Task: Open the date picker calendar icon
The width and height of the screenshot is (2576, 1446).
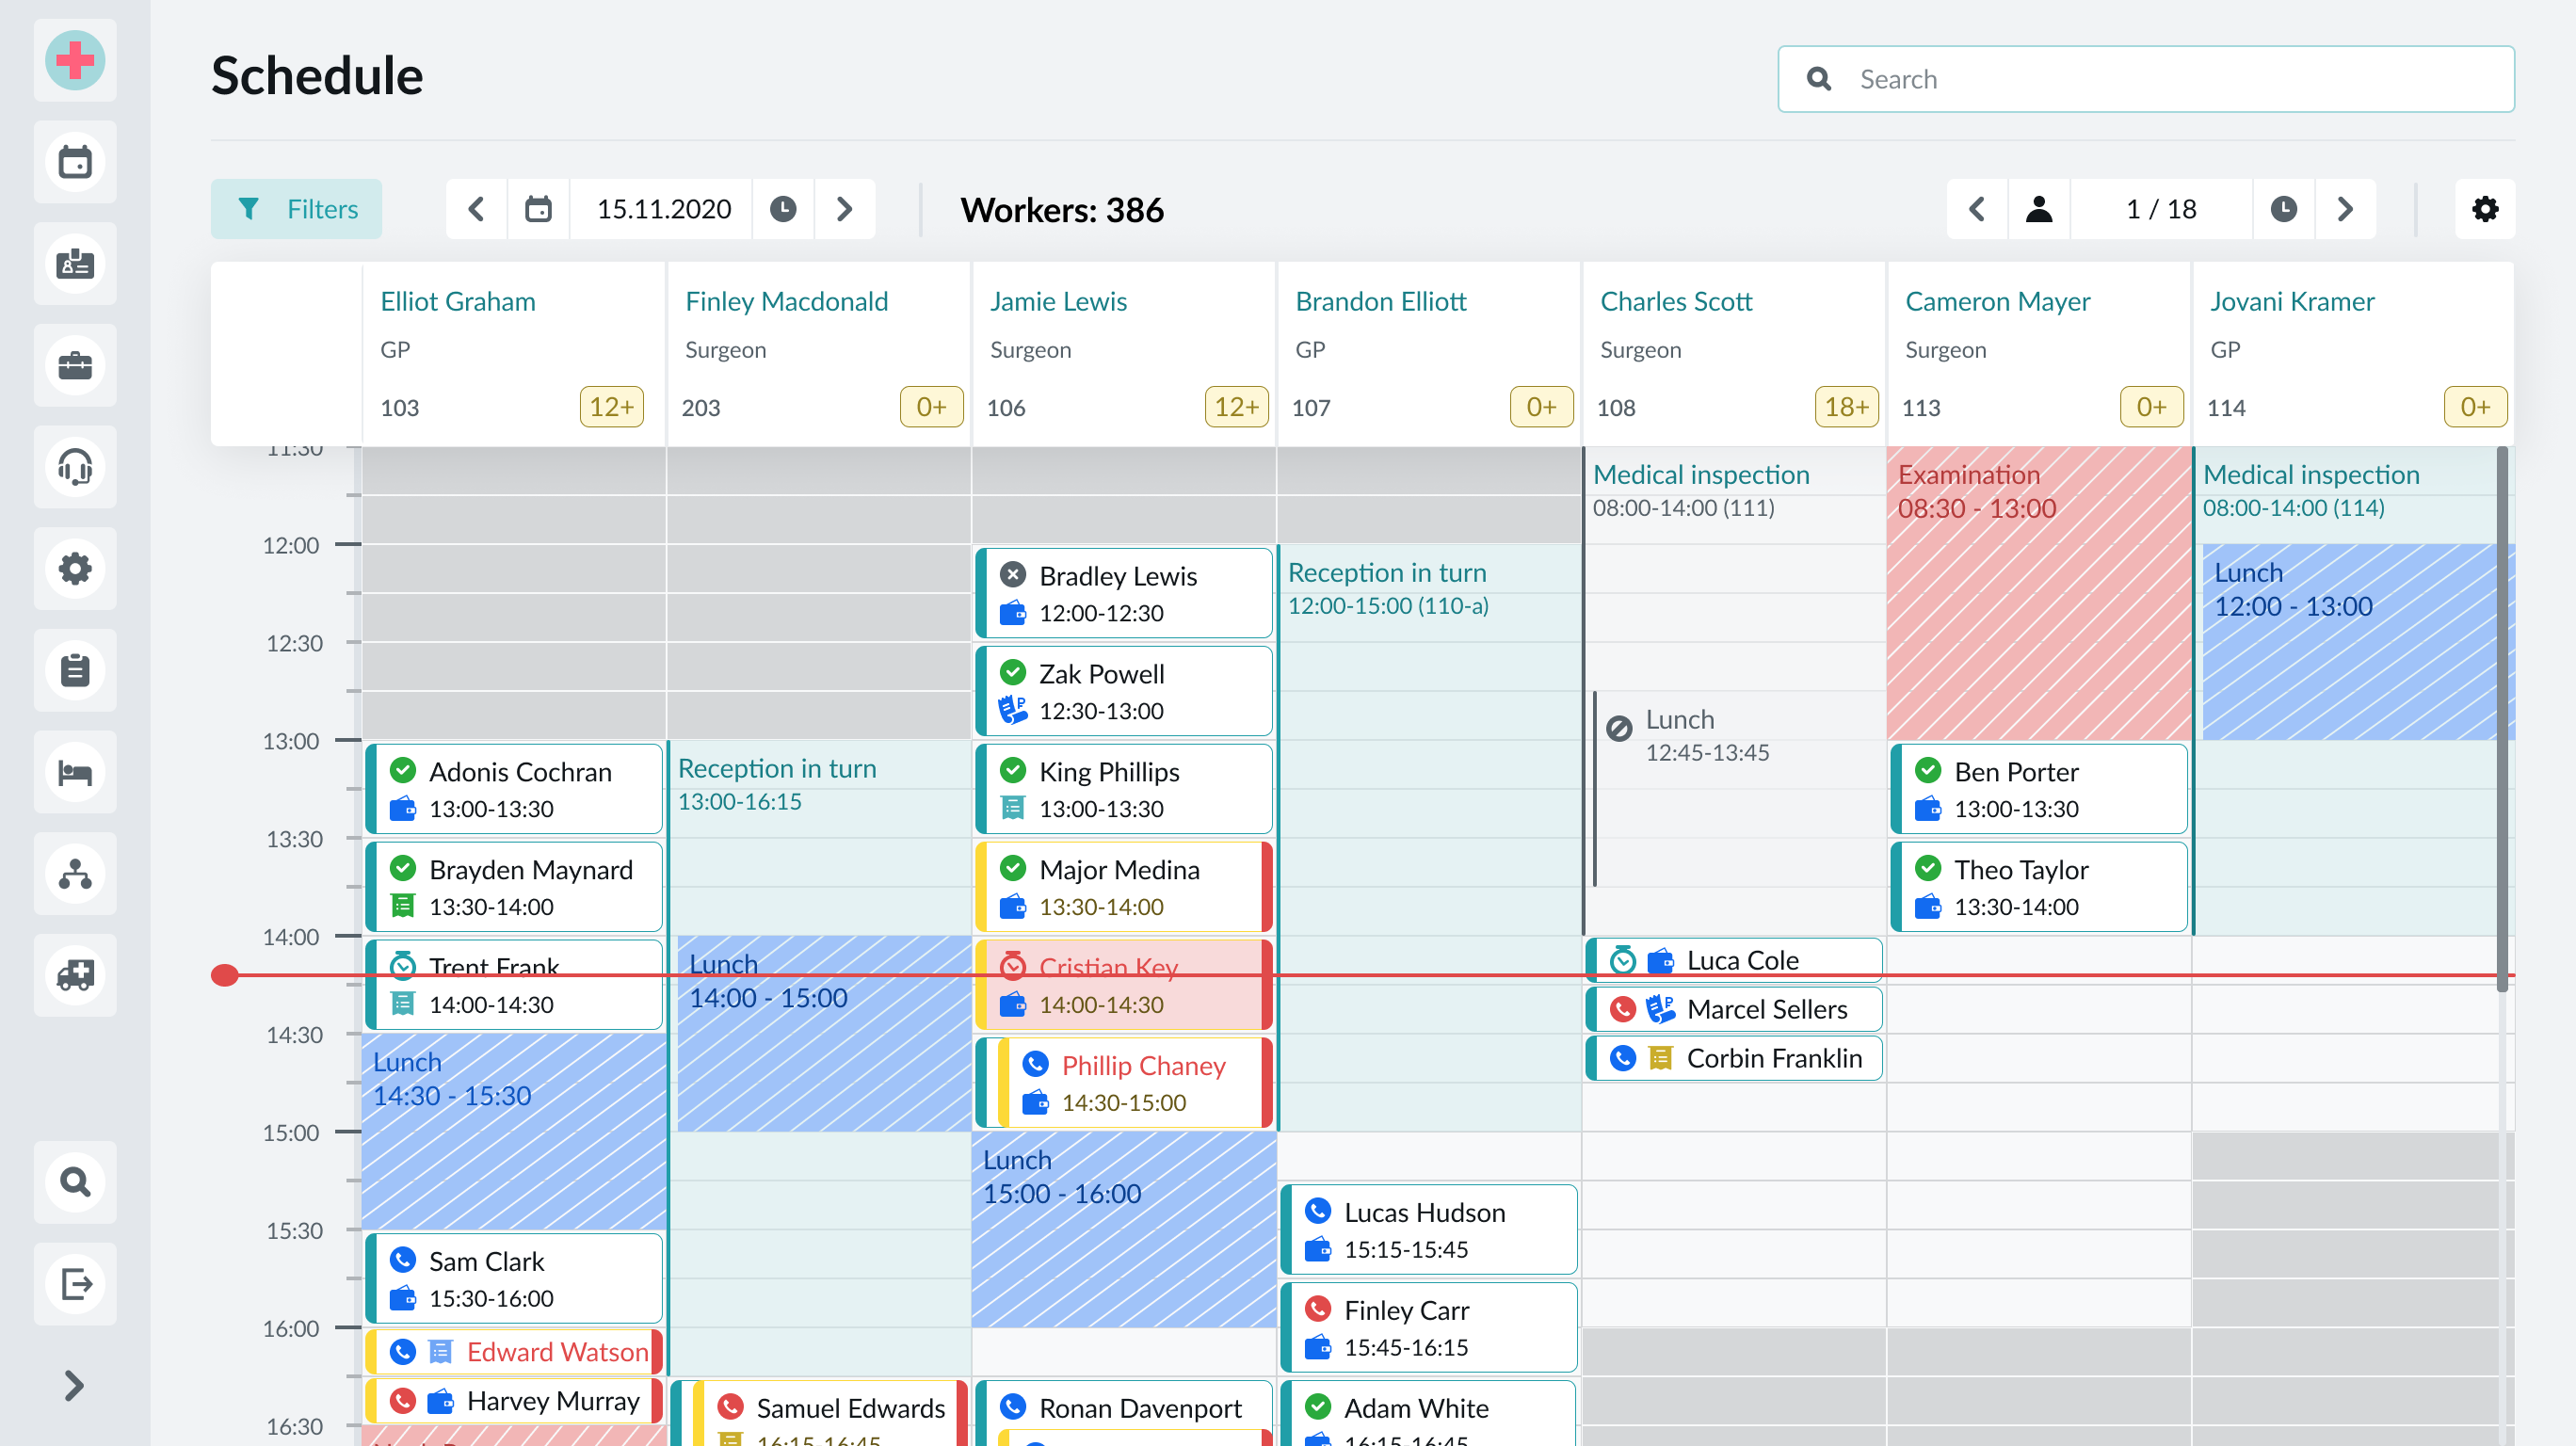Action: [538, 209]
